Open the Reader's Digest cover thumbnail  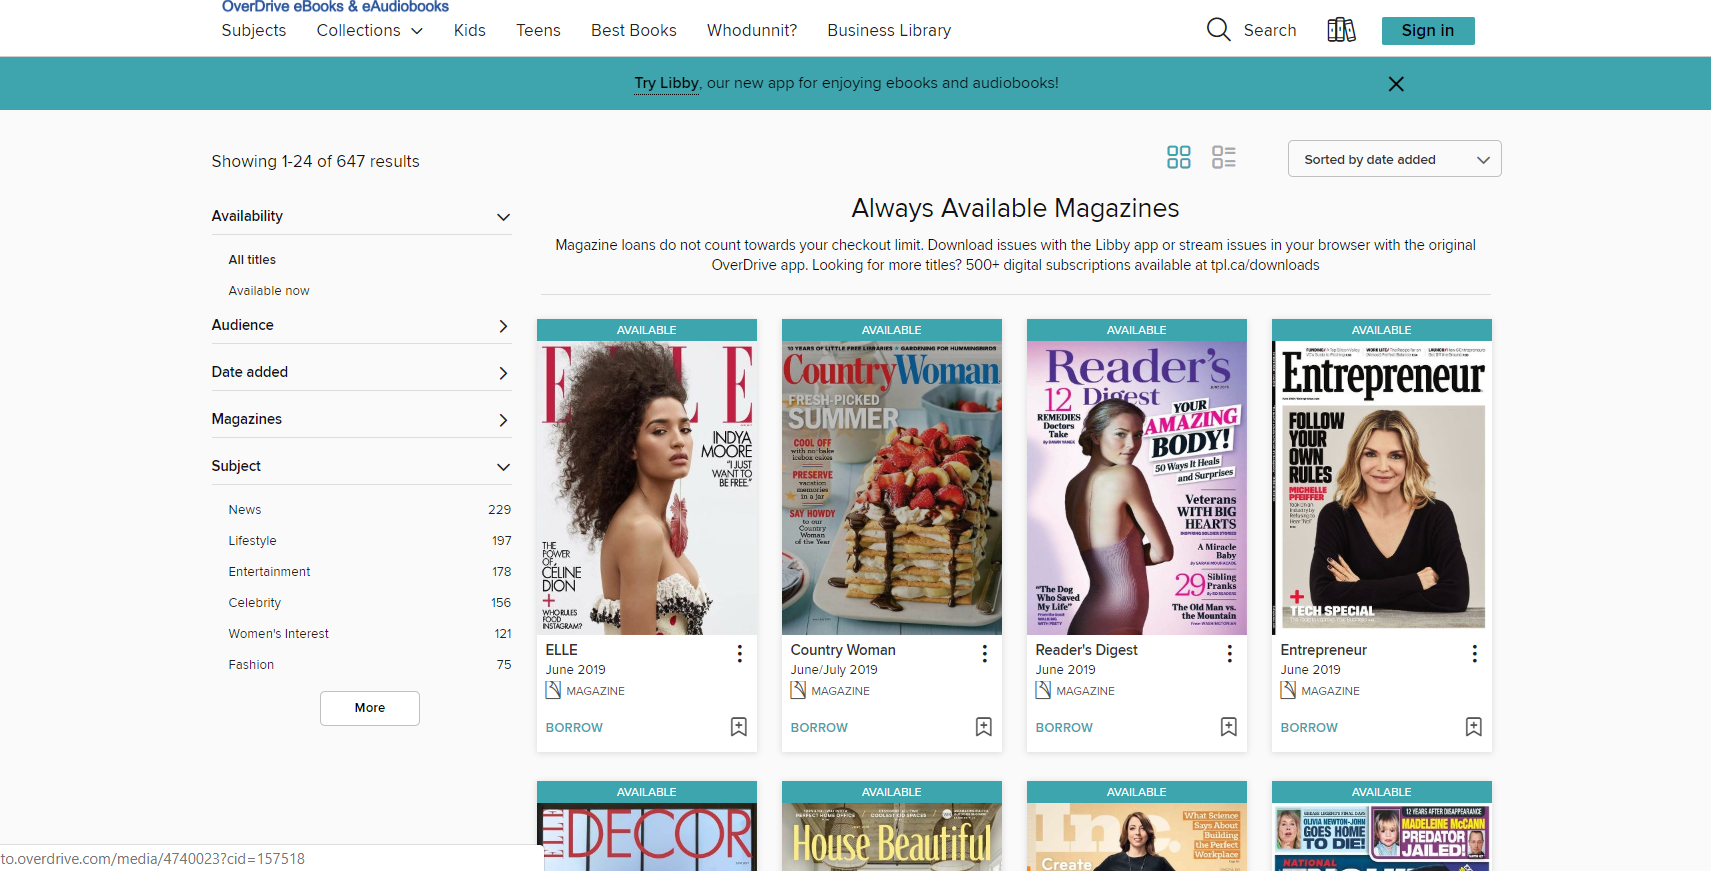tap(1137, 488)
